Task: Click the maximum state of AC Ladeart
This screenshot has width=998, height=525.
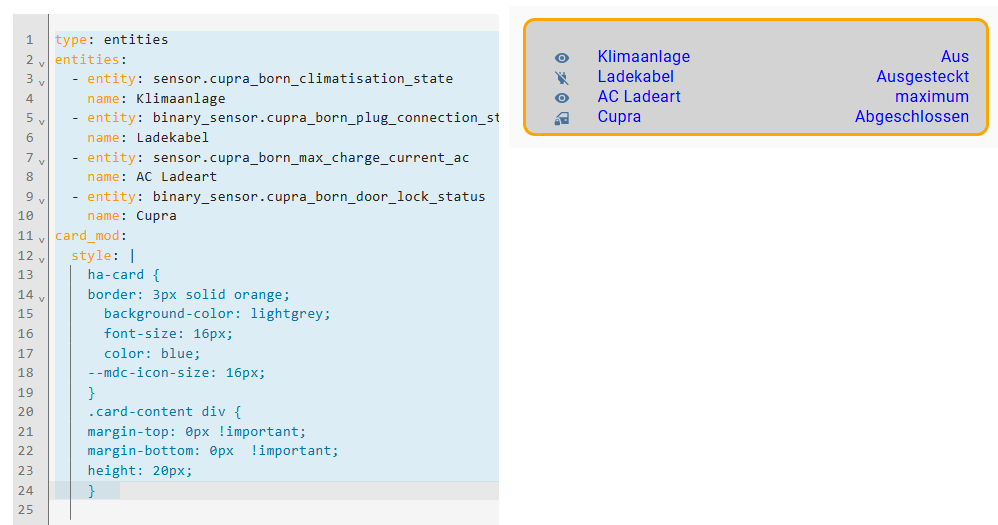Action: point(931,97)
